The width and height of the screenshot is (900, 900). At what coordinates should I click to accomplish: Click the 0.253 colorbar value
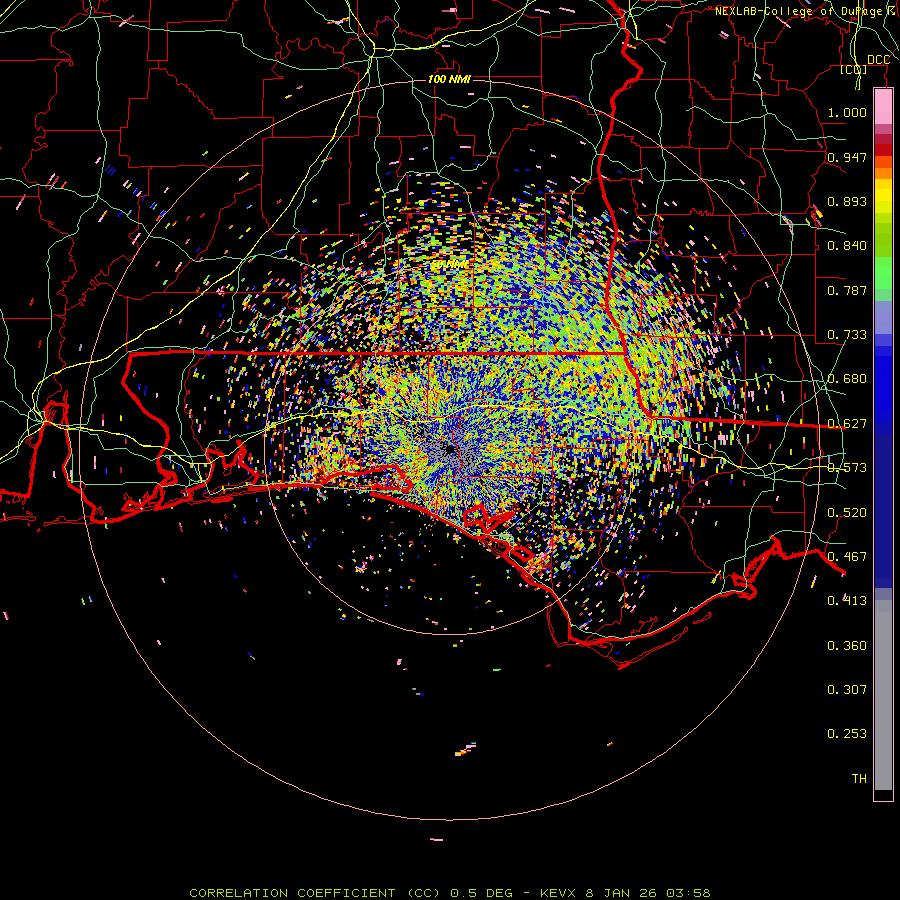(847, 734)
